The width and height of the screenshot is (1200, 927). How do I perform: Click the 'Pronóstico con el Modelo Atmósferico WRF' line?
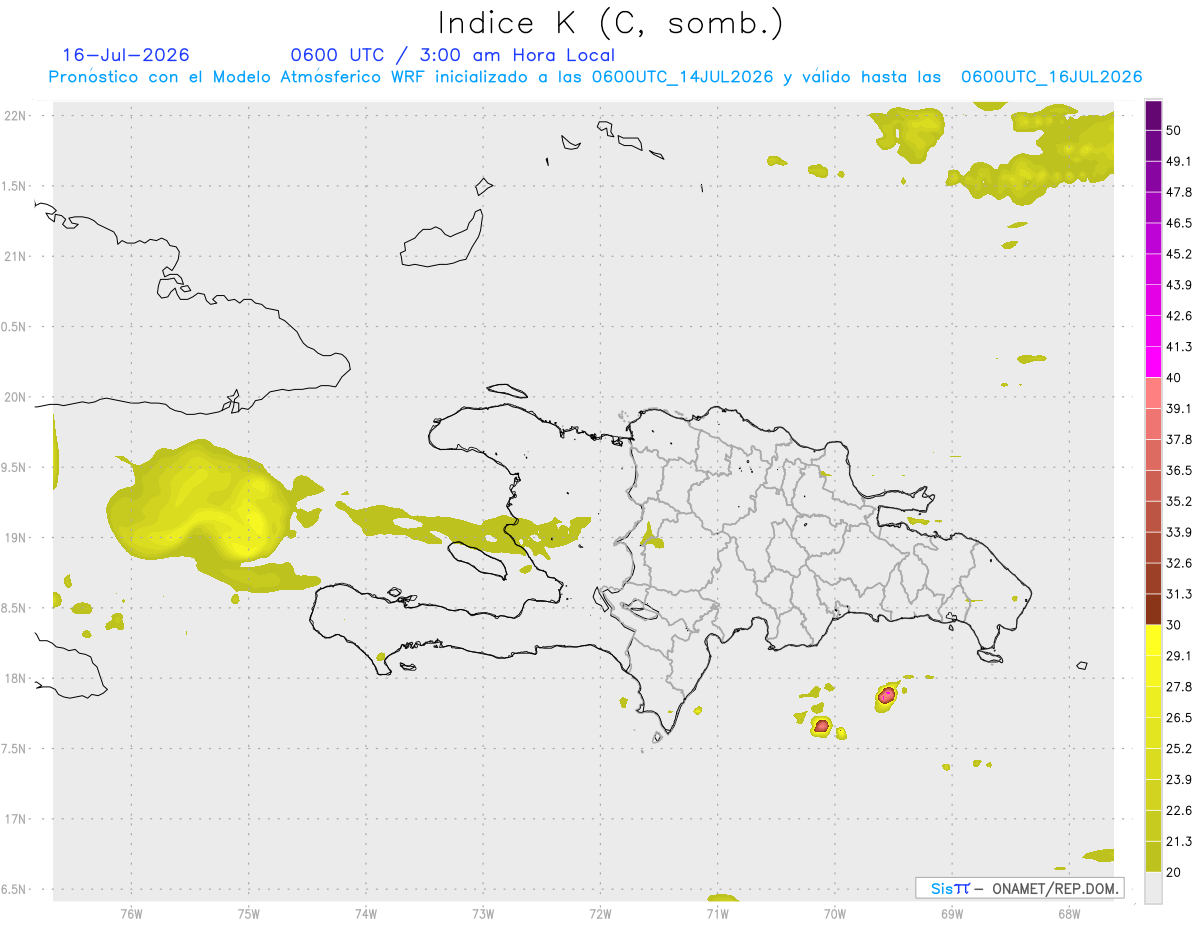tap(595, 77)
